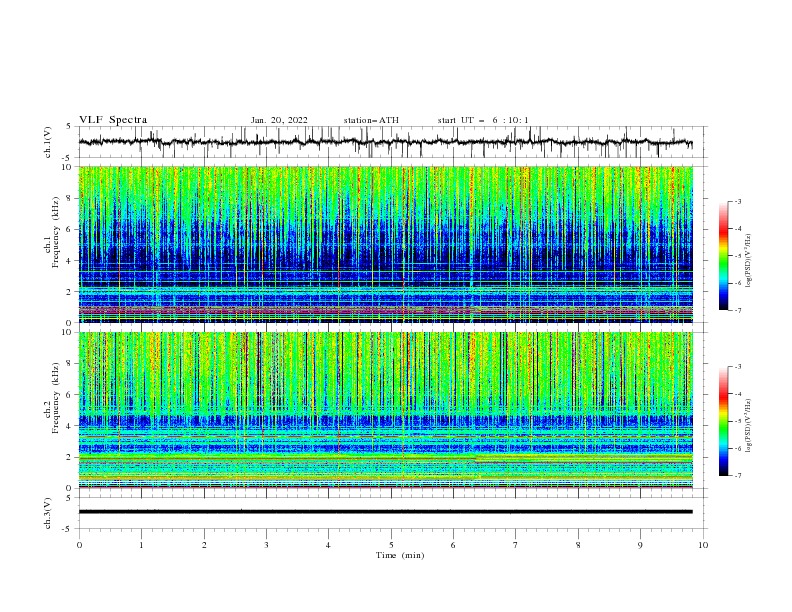Select the date label "Jan. 20, 2022"

(x=279, y=120)
